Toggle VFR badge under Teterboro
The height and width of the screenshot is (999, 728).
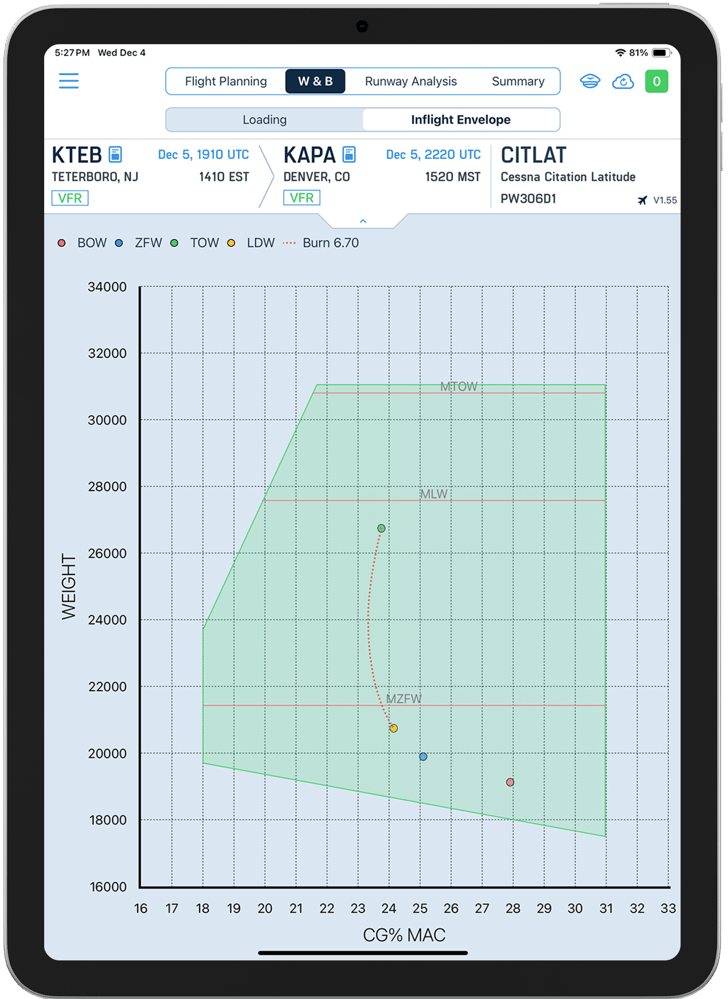coord(70,198)
